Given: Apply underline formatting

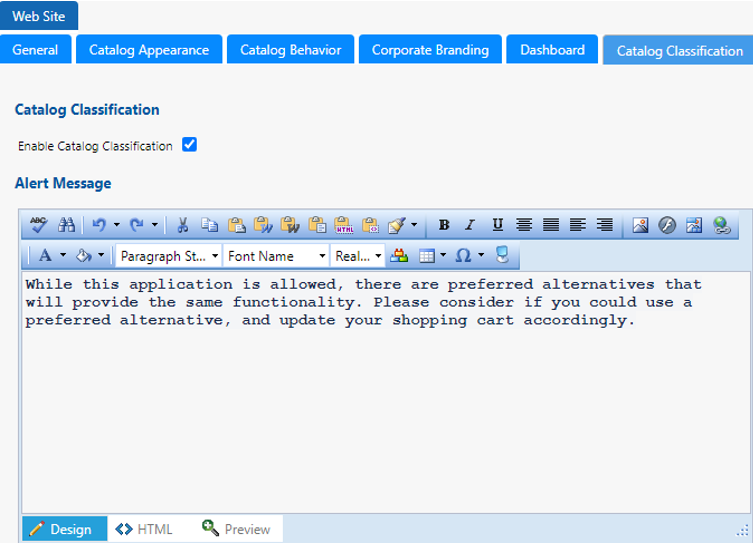Looking at the screenshot, I should tap(497, 225).
